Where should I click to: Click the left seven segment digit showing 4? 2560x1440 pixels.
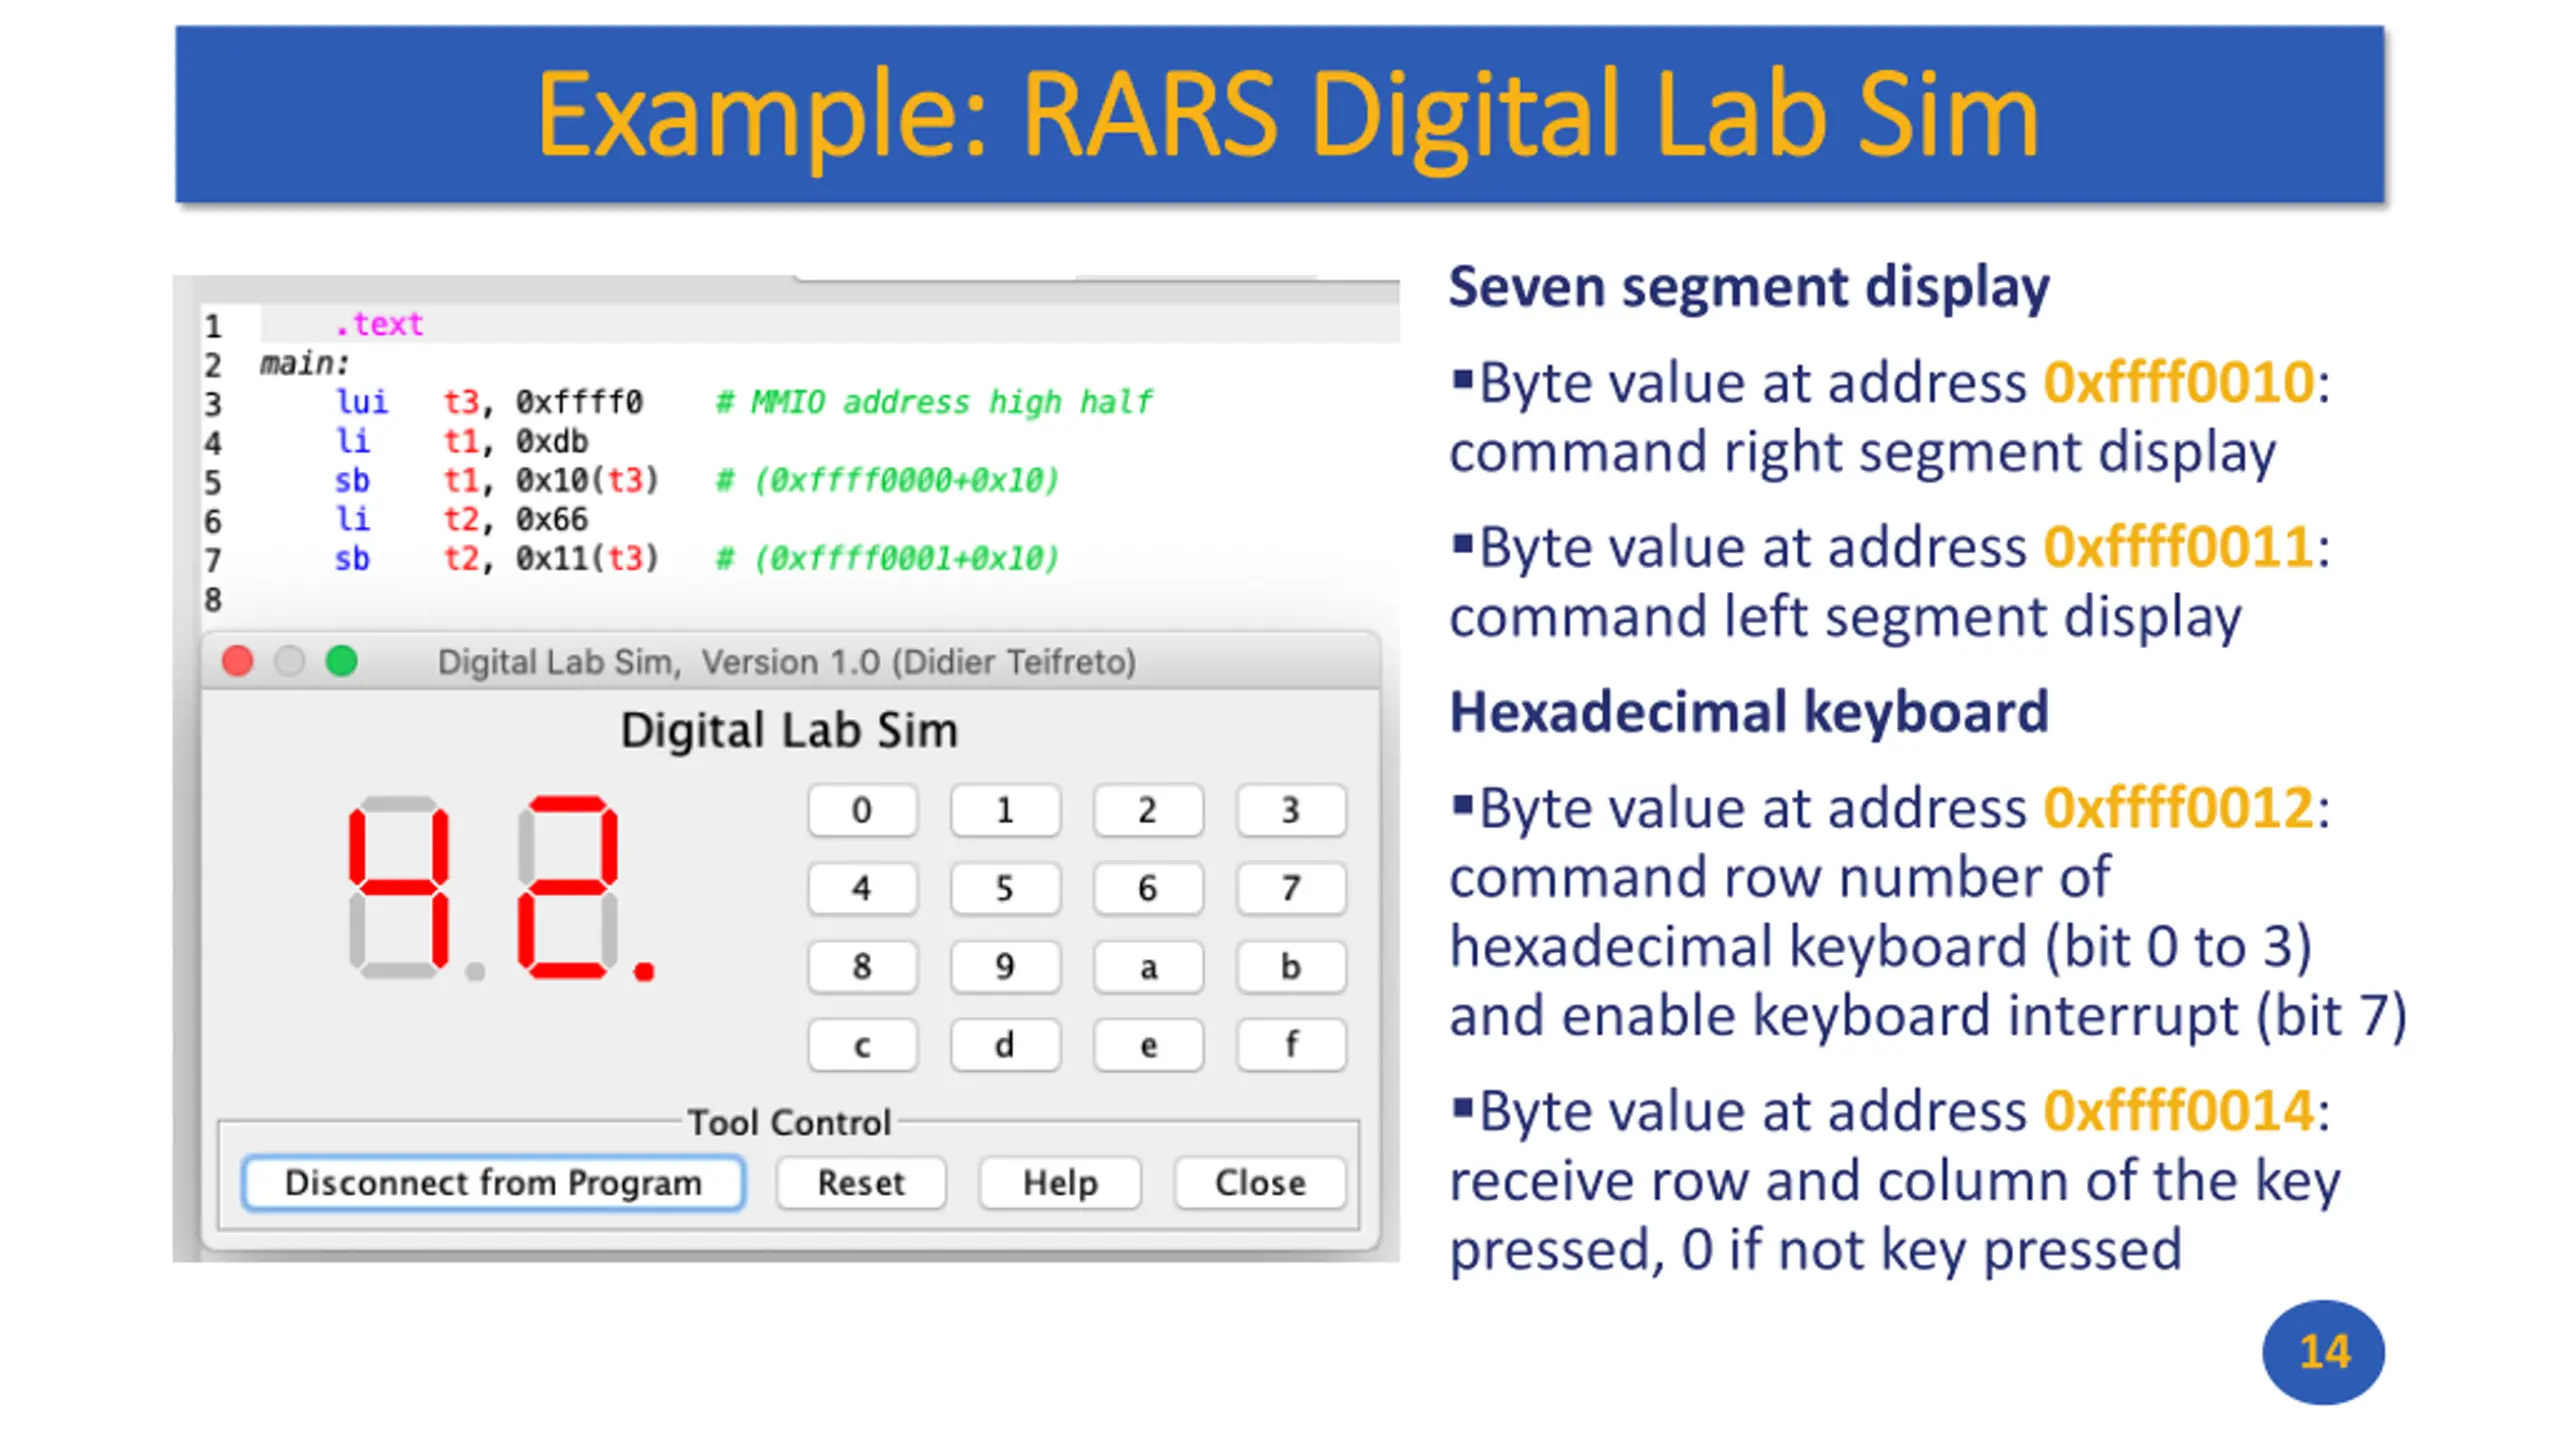tap(399, 887)
